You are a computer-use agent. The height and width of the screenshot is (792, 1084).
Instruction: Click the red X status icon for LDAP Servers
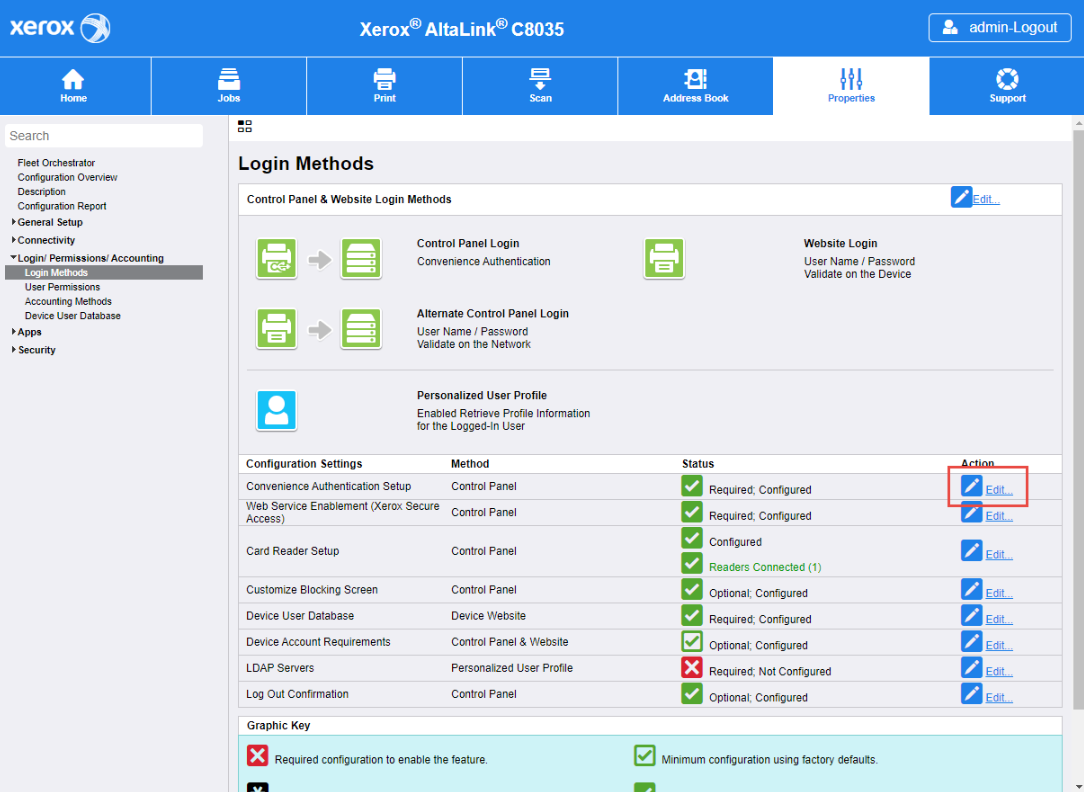692,668
